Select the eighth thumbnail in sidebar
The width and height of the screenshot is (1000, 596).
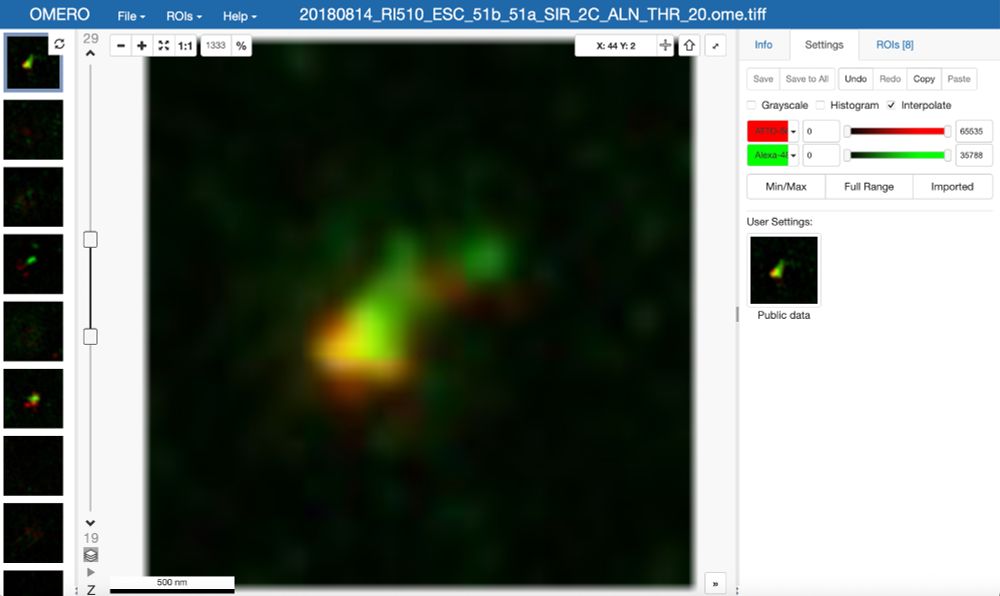coord(33,533)
